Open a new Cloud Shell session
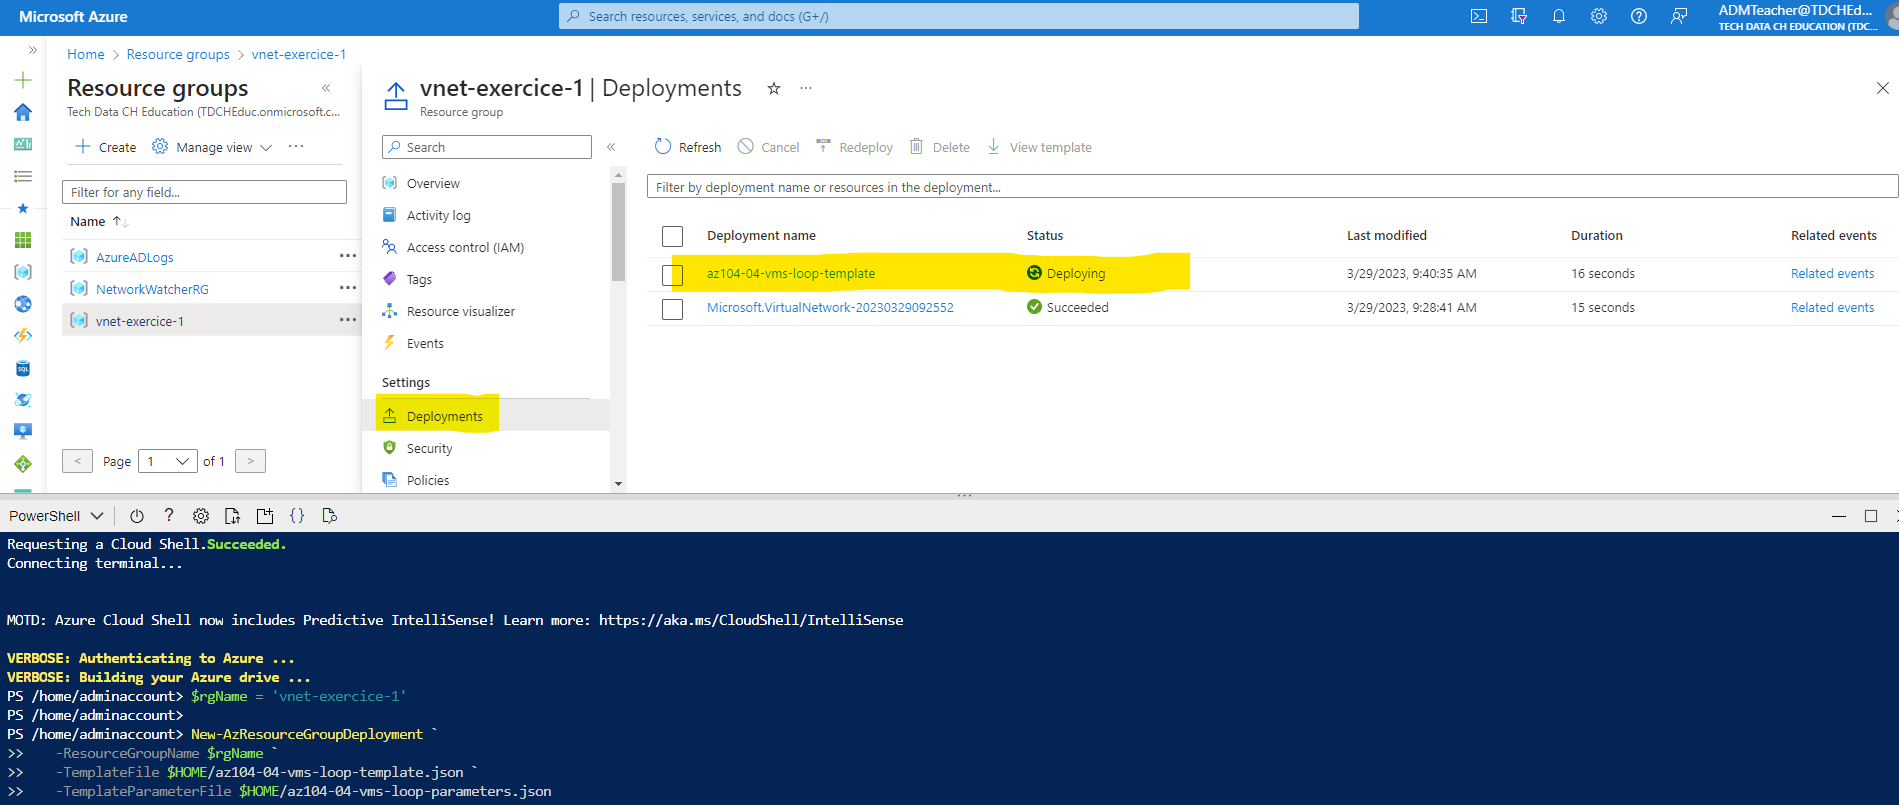1899x805 pixels. point(265,516)
